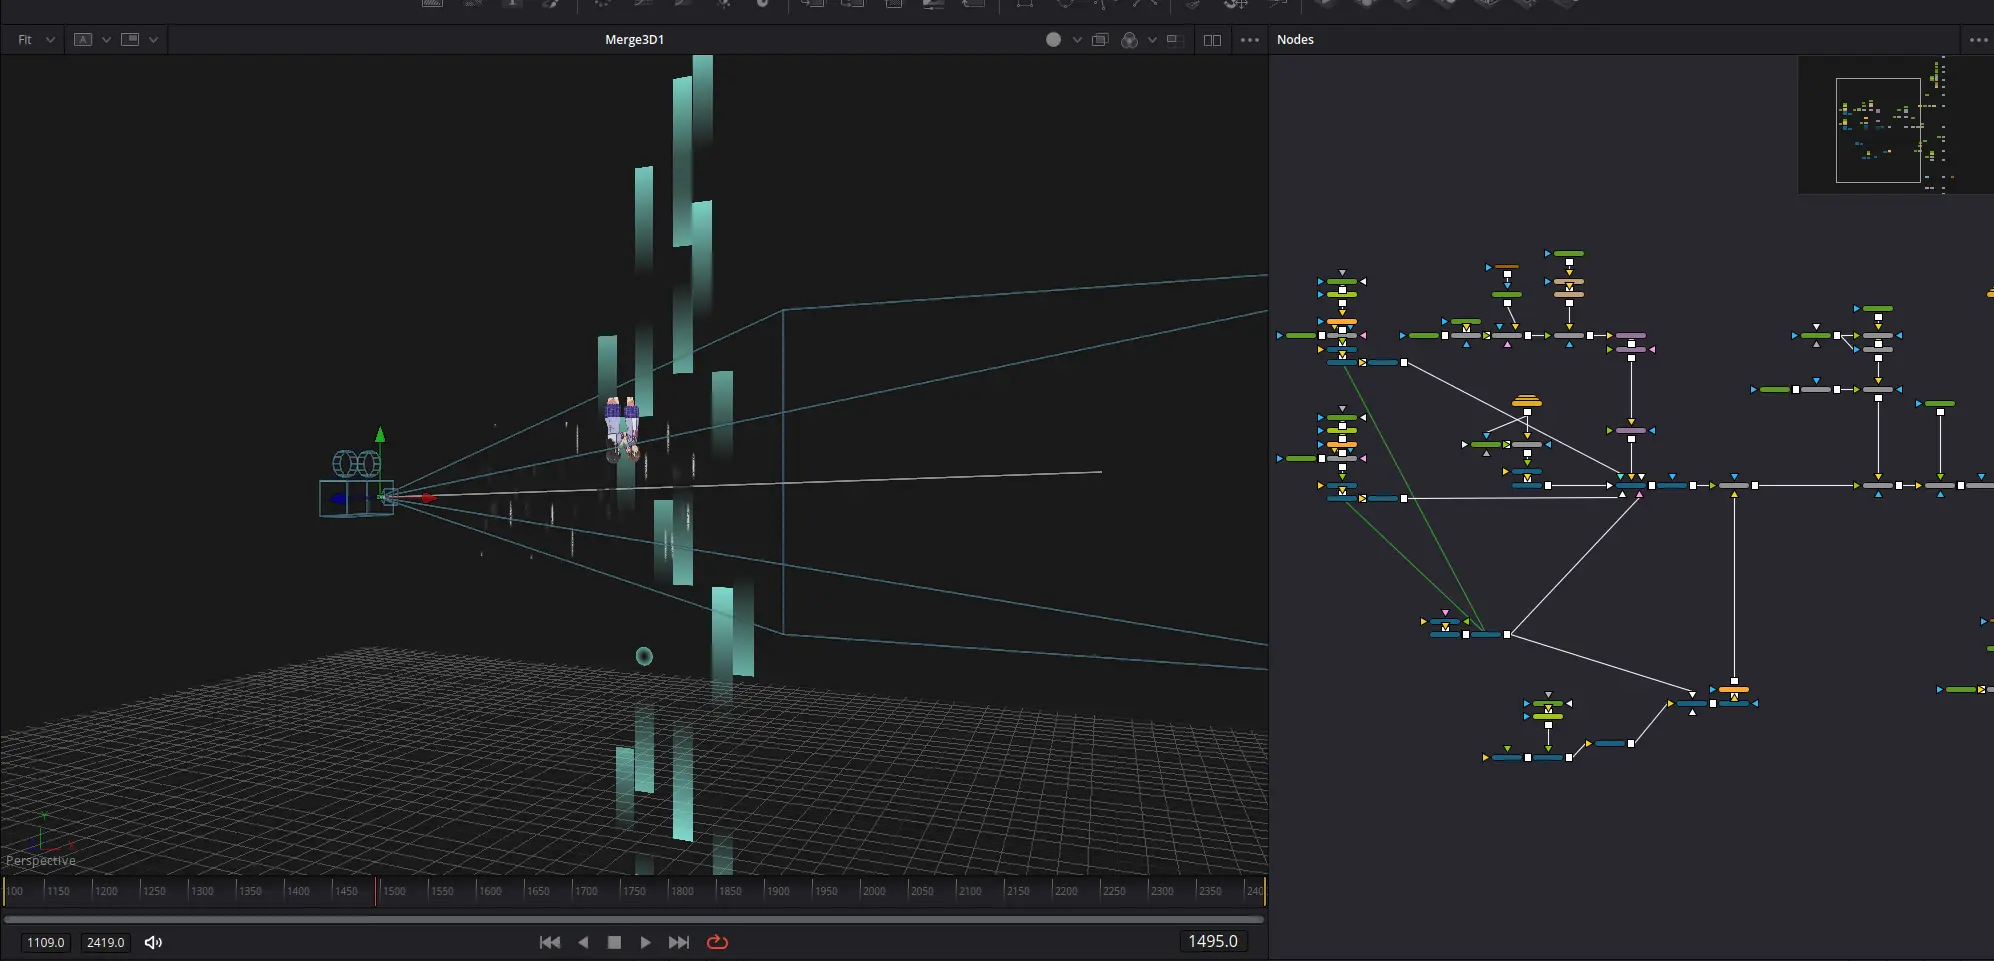Play the composition in reverse
1994x961 pixels.
[583, 942]
